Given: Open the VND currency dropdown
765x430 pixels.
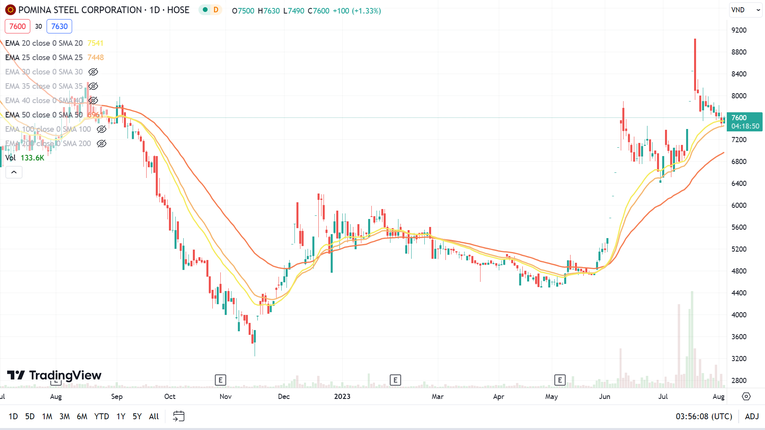Looking at the screenshot, I should 745,10.
